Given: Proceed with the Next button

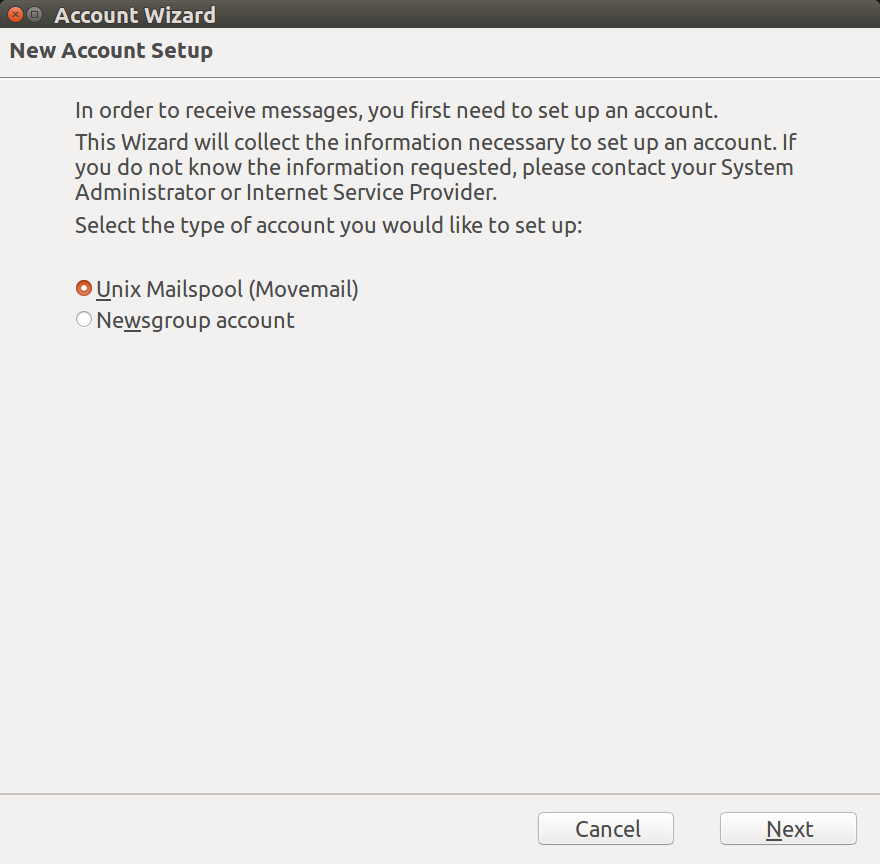Looking at the screenshot, I should click(x=788, y=829).
